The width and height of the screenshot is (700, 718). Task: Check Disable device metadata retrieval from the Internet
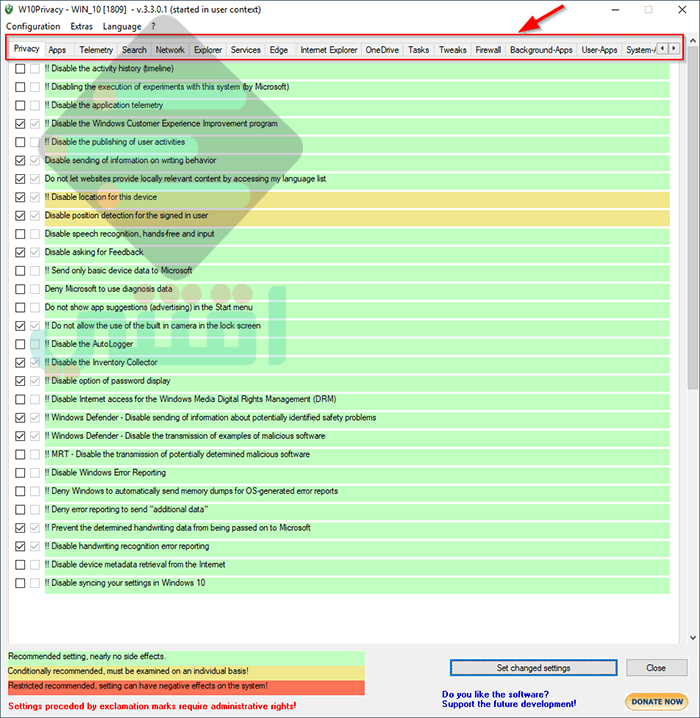[20, 565]
